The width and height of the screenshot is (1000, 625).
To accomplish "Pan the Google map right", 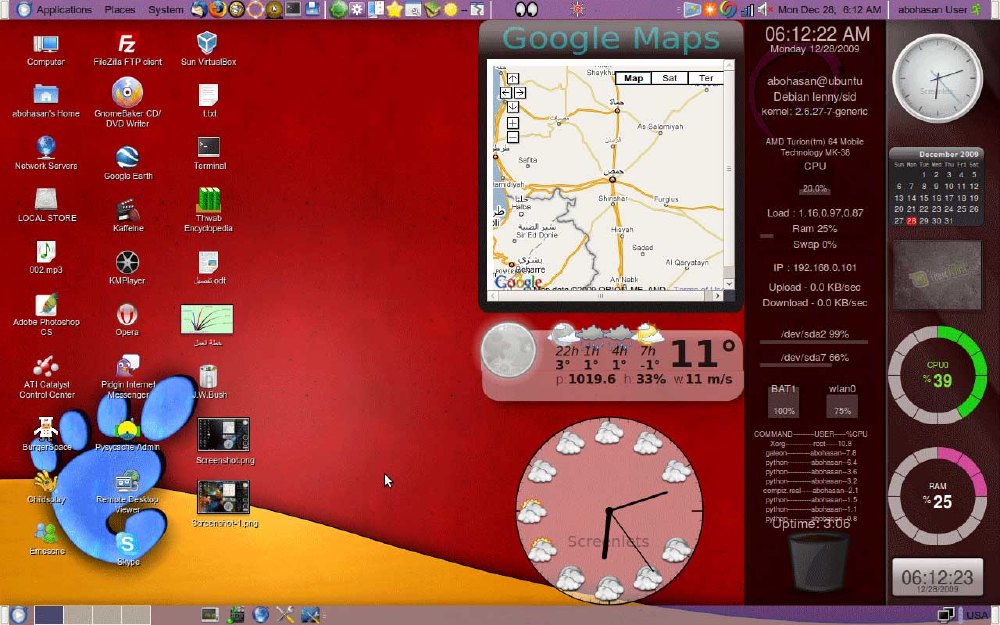I will [520, 92].
